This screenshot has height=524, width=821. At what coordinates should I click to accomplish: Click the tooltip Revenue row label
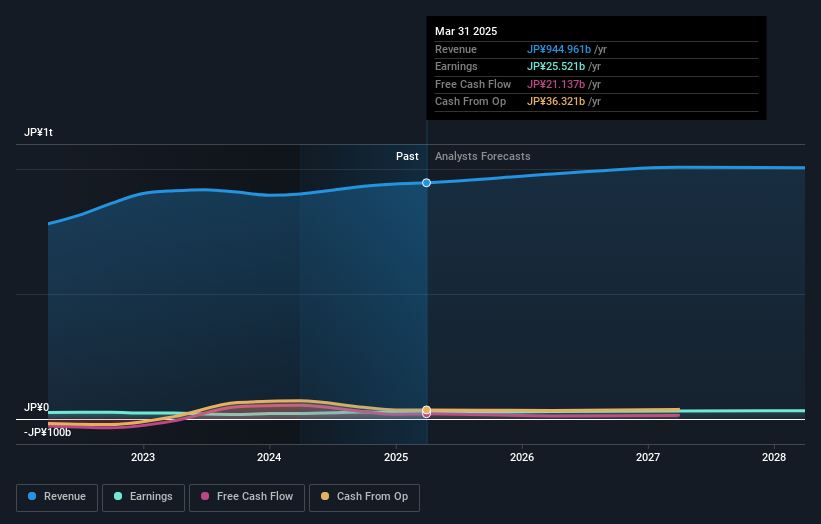coord(456,49)
